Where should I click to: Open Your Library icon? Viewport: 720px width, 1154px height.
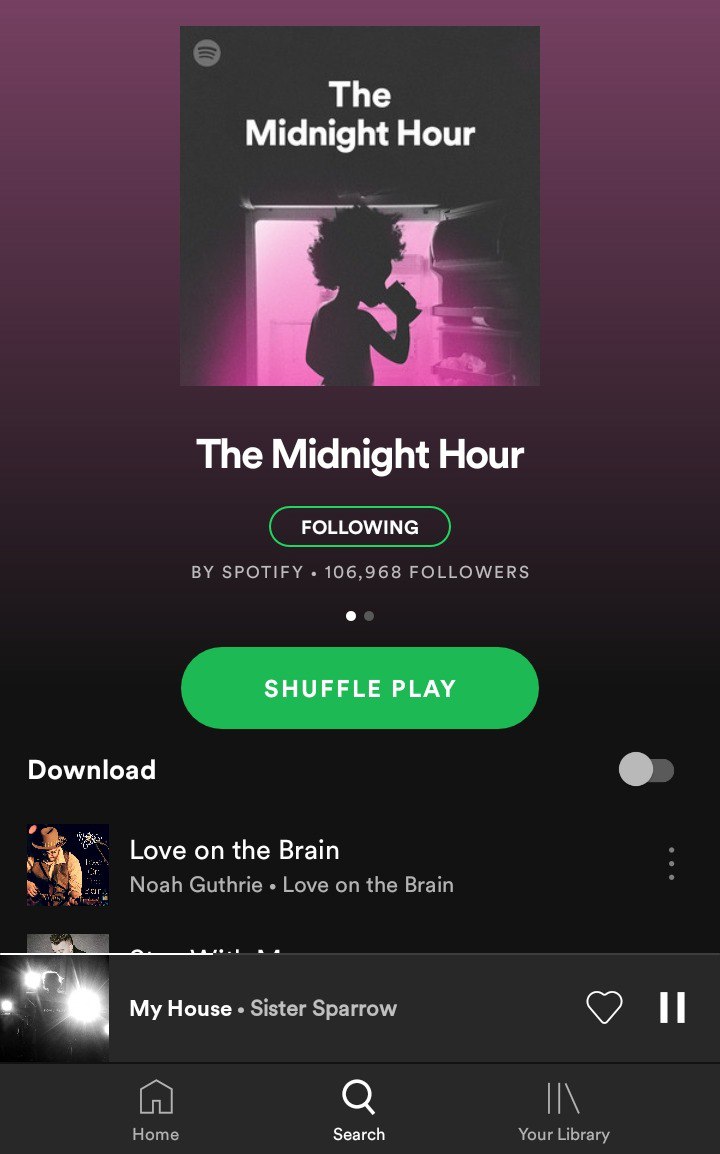[563, 1097]
